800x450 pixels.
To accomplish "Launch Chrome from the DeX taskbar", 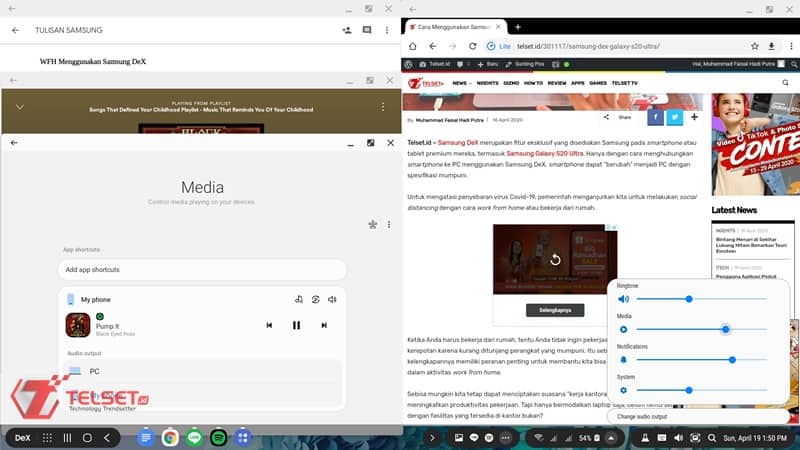I will [170, 437].
